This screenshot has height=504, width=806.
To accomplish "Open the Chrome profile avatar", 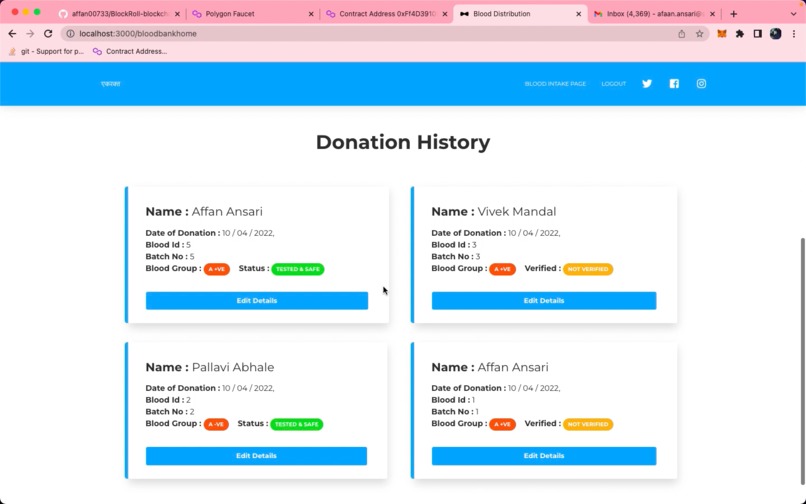I will pos(776,34).
